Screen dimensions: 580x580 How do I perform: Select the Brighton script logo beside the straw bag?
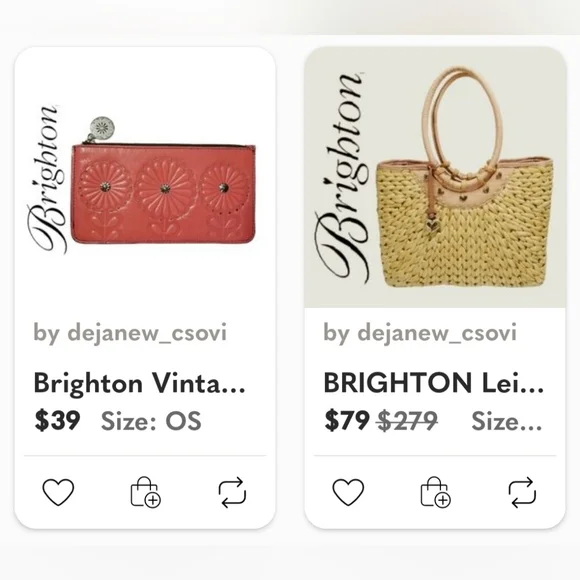341,178
